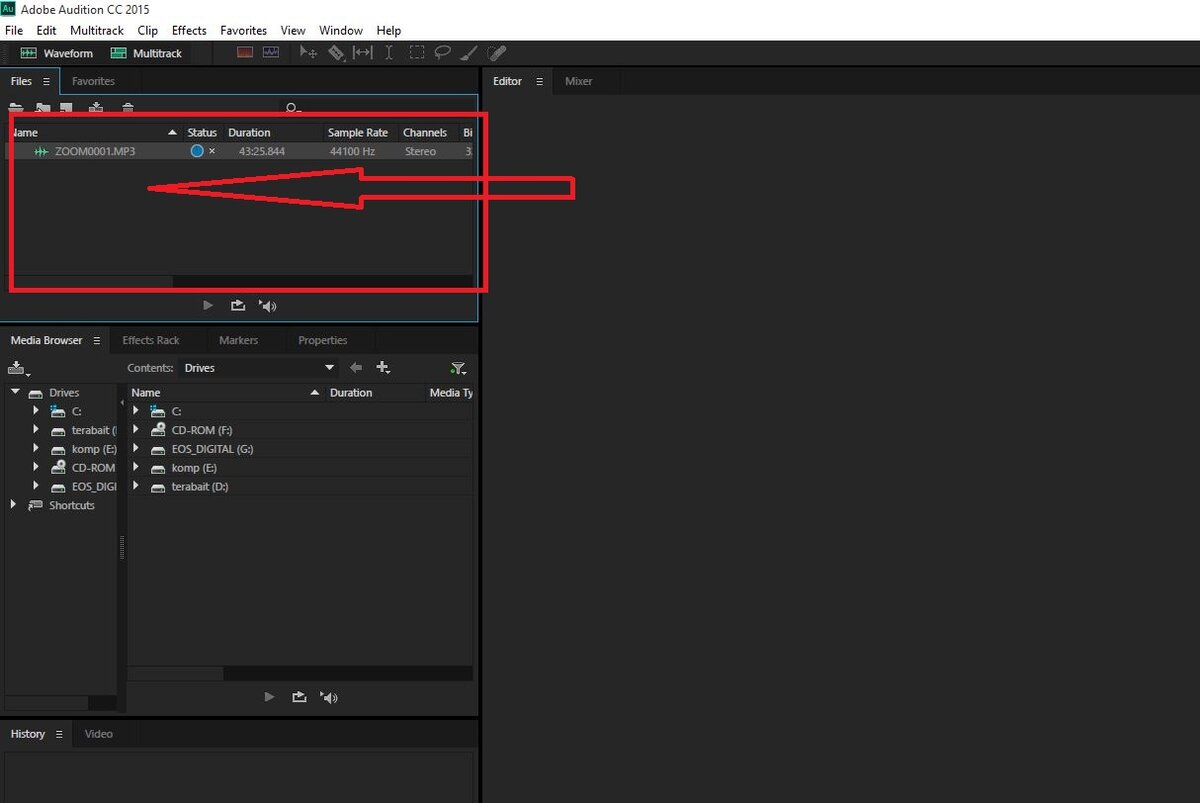The image size is (1200, 803).
Task: Select the Marquee Selection tool
Action: pos(416,53)
